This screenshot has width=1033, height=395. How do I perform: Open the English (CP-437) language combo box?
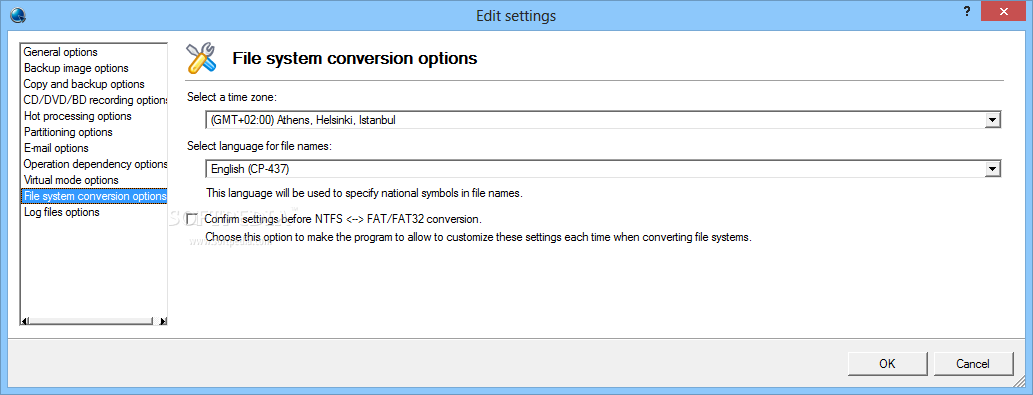pyautogui.click(x=603, y=169)
